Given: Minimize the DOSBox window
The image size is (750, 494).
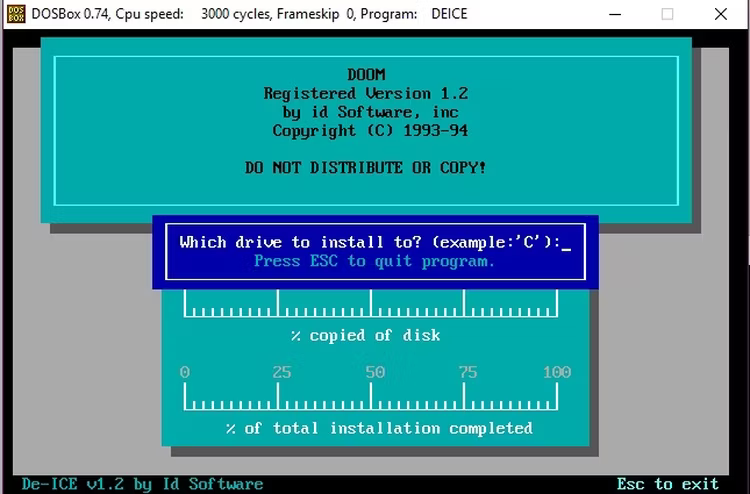Looking at the screenshot, I should coord(615,14).
